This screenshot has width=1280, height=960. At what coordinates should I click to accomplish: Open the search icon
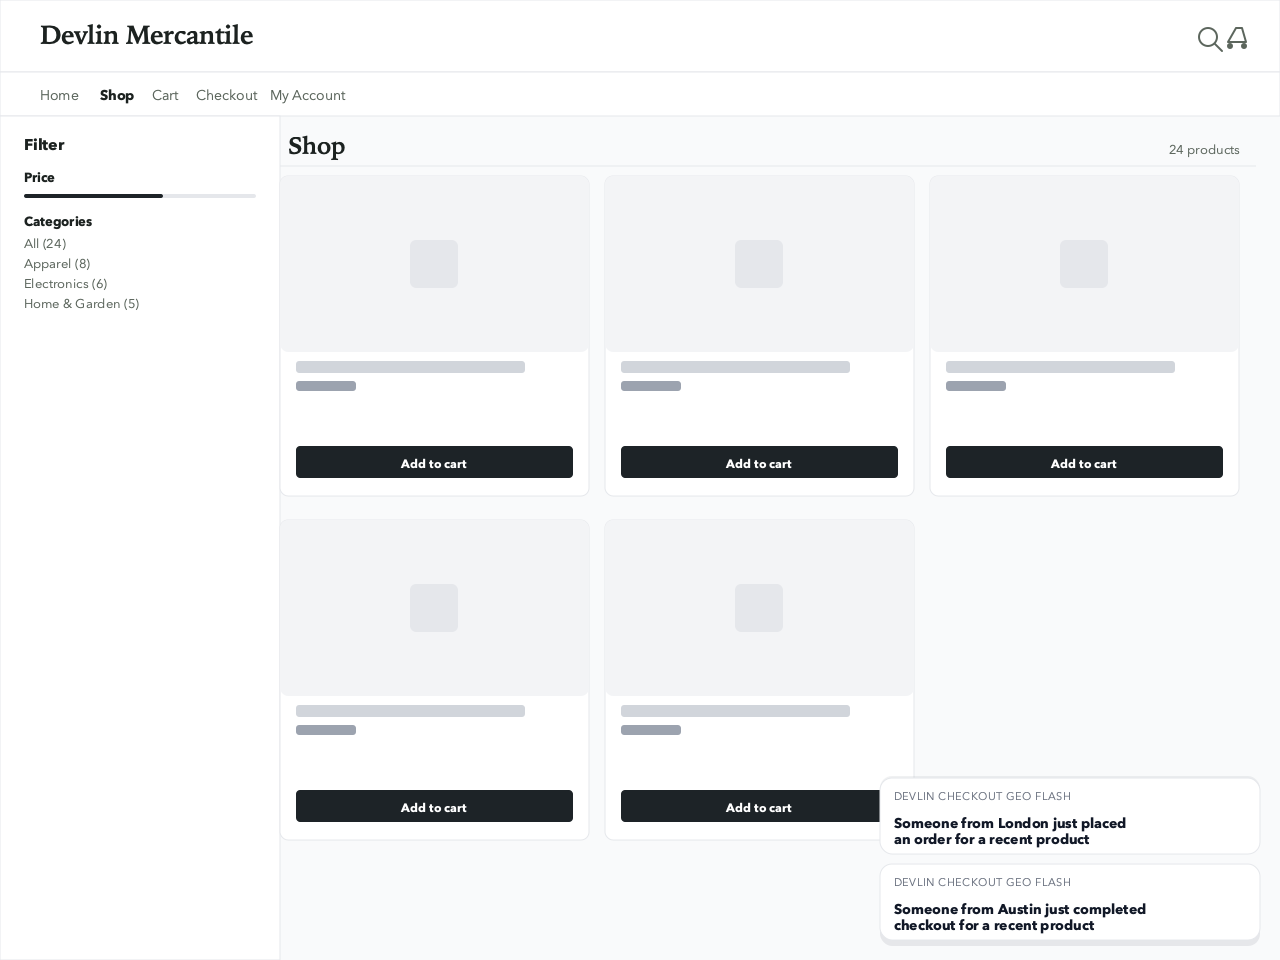[1210, 39]
